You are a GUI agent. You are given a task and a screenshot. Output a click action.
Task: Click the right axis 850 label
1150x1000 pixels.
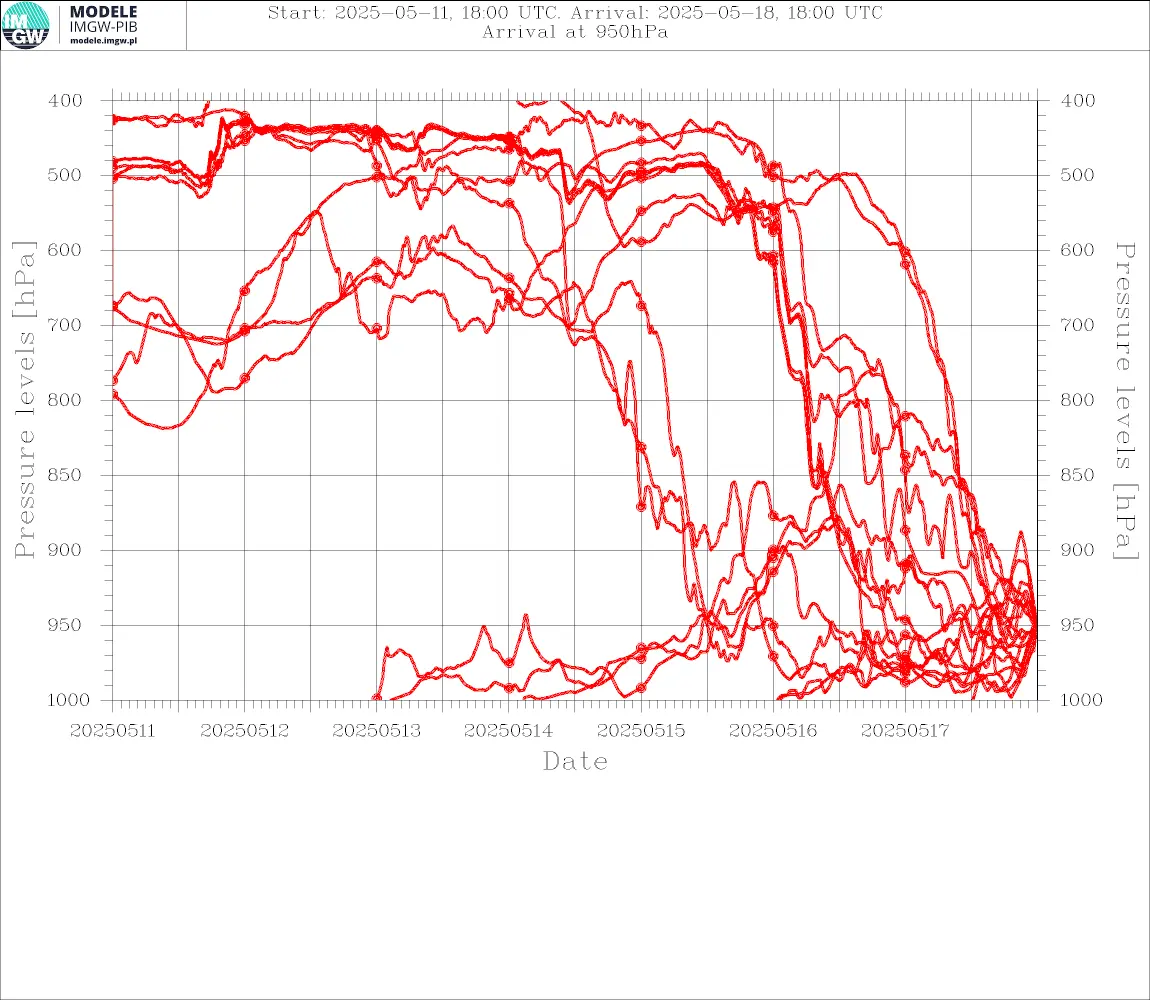[x=1077, y=475]
